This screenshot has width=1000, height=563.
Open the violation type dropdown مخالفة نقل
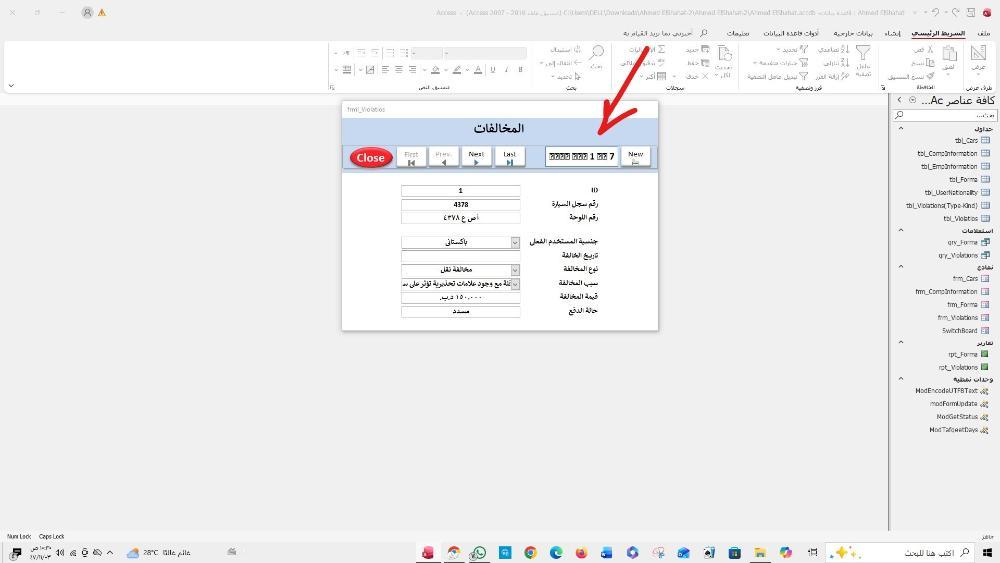515,270
